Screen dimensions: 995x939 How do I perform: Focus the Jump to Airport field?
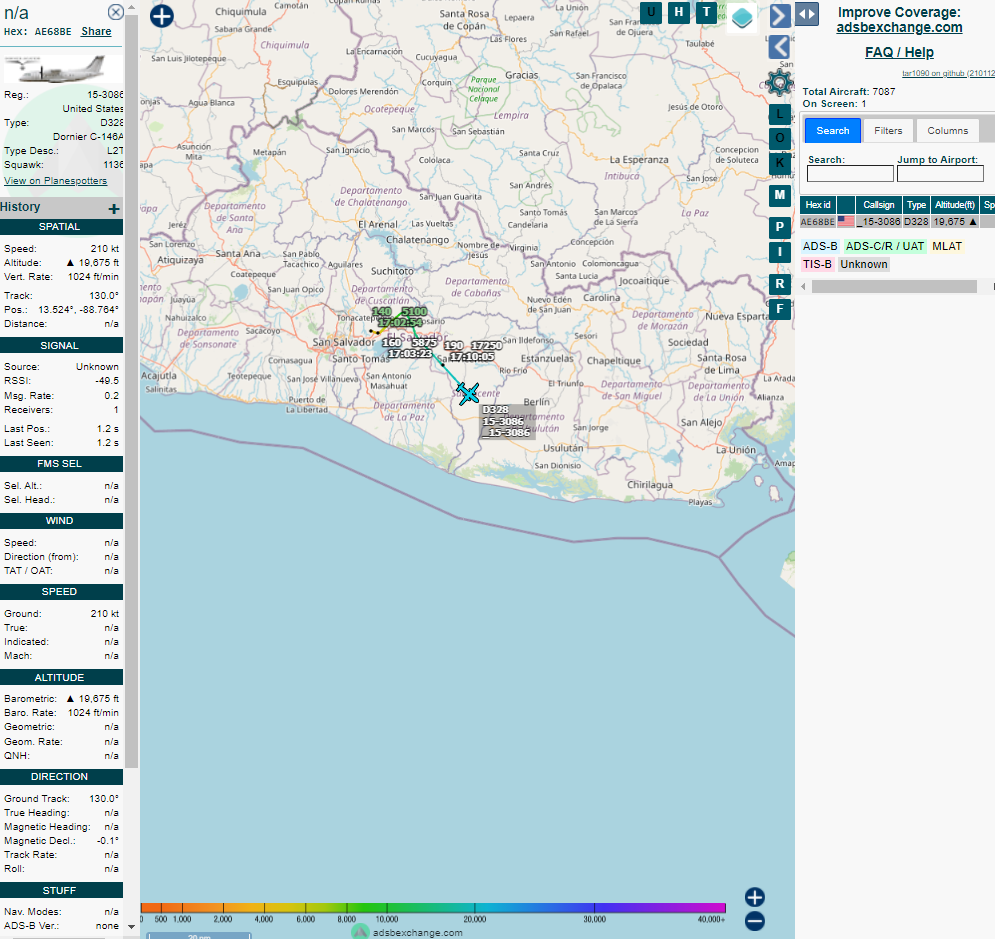click(x=940, y=174)
